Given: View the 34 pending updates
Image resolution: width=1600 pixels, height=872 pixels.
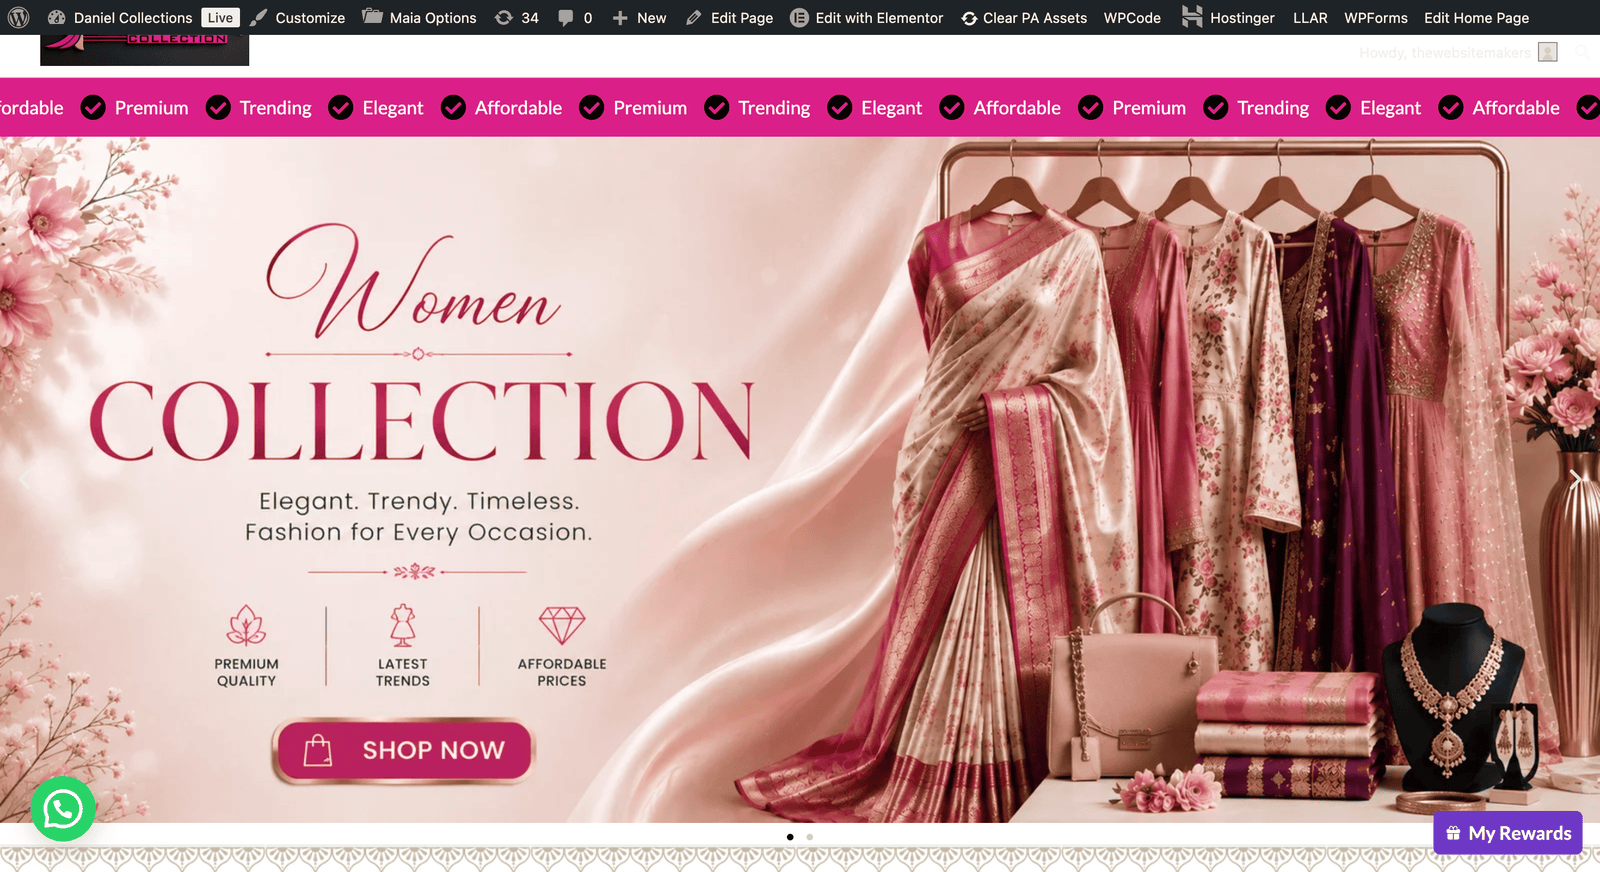Looking at the screenshot, I should [516, 18].
